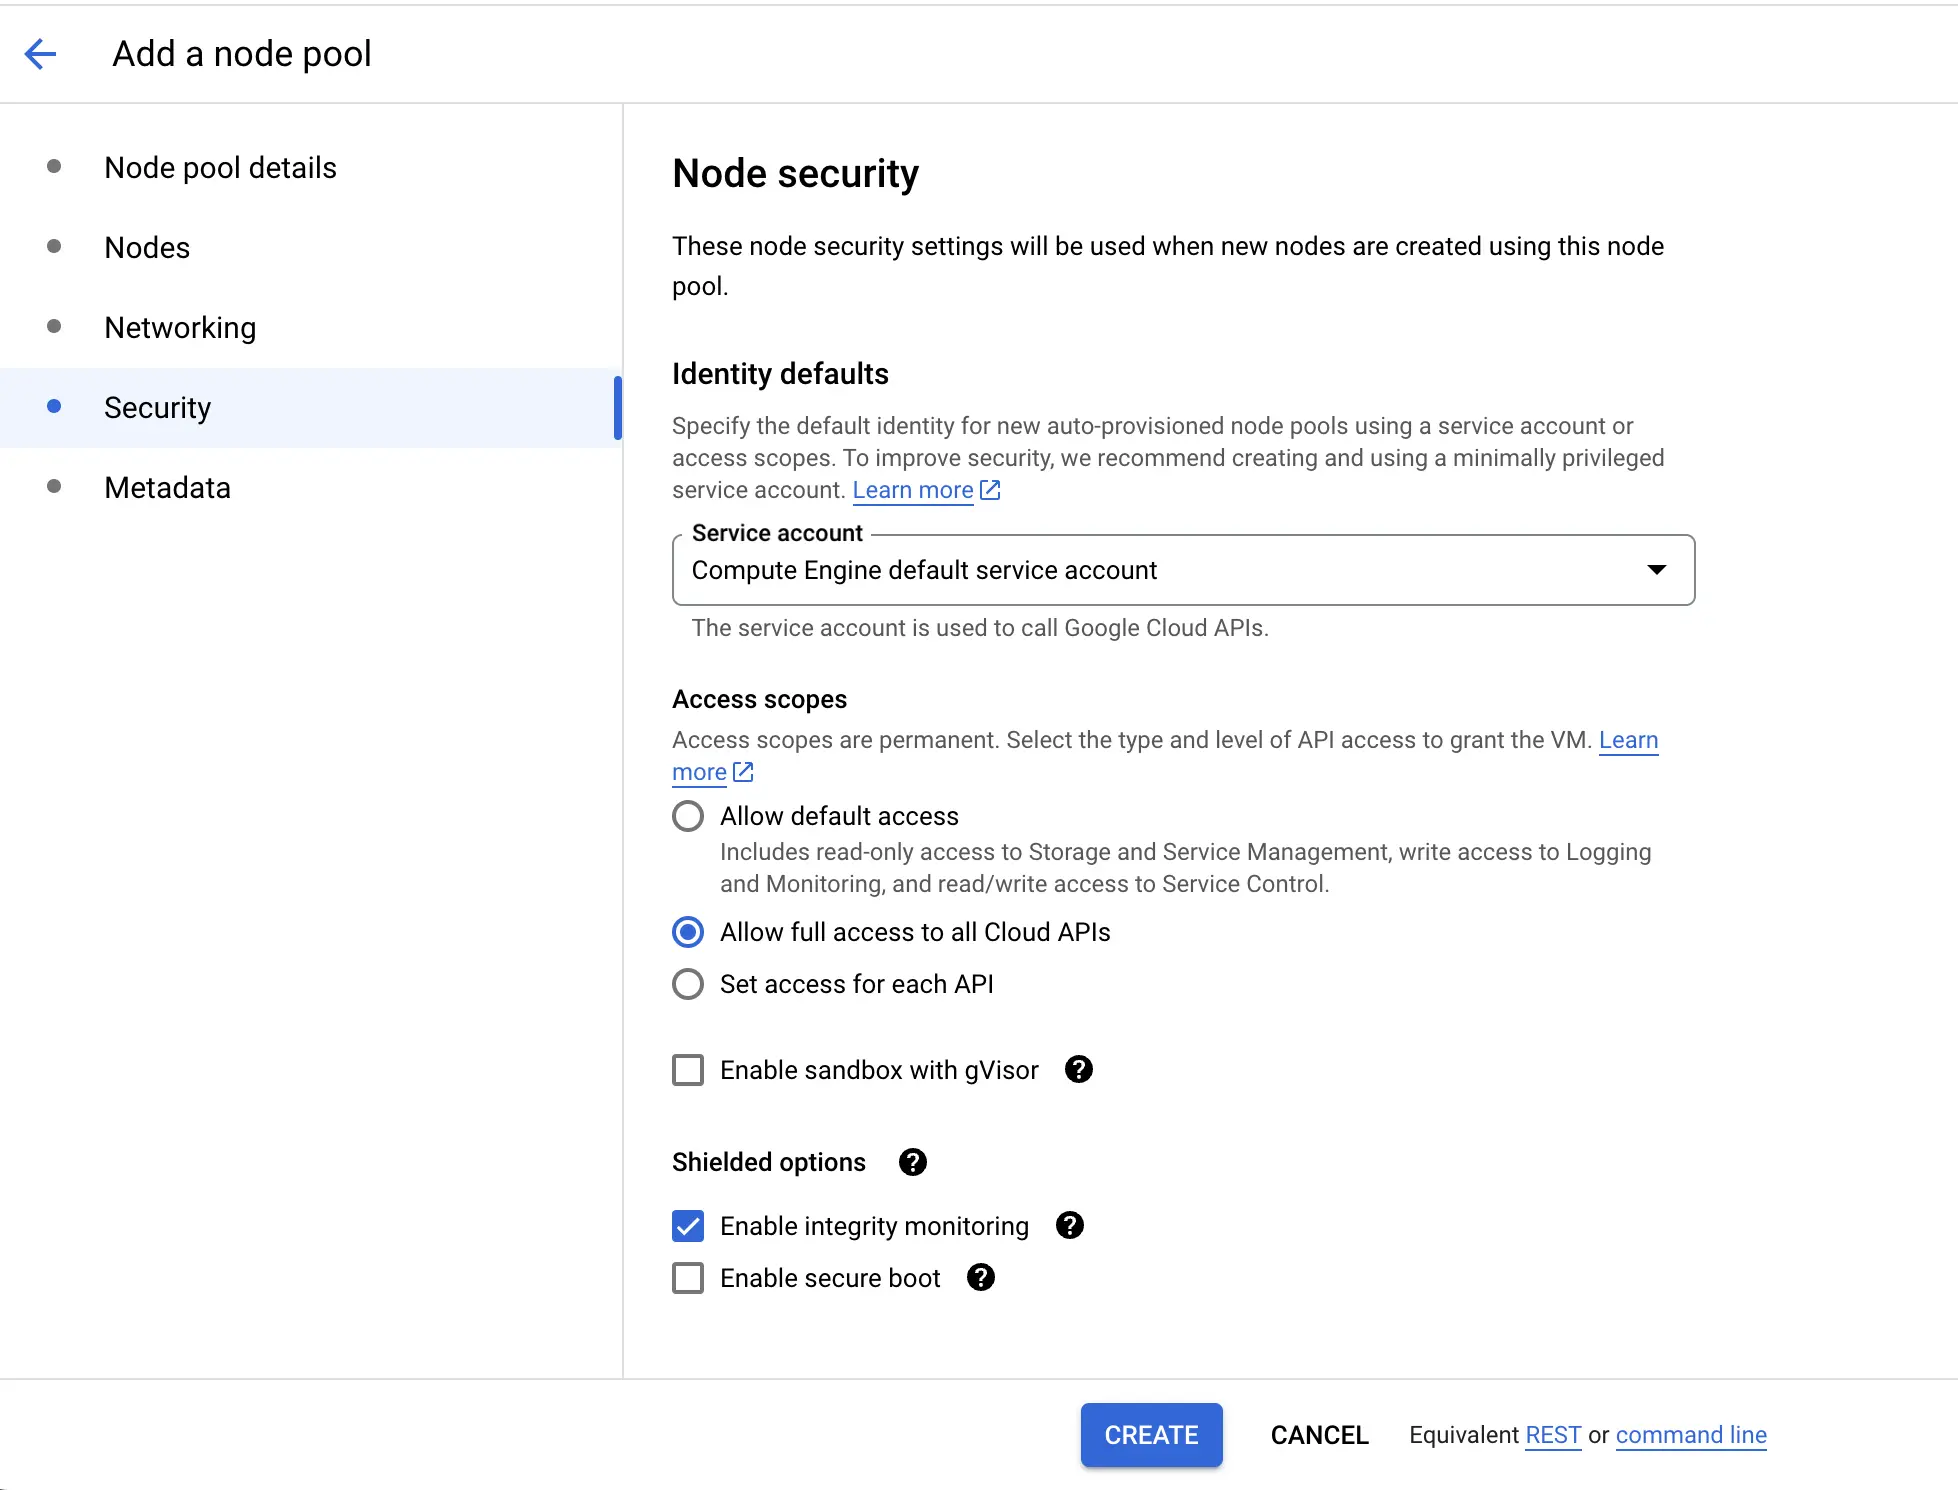
Task: Click external link icon after Identity Learn more
Action: pyautogui.click(x=990, y=490)
